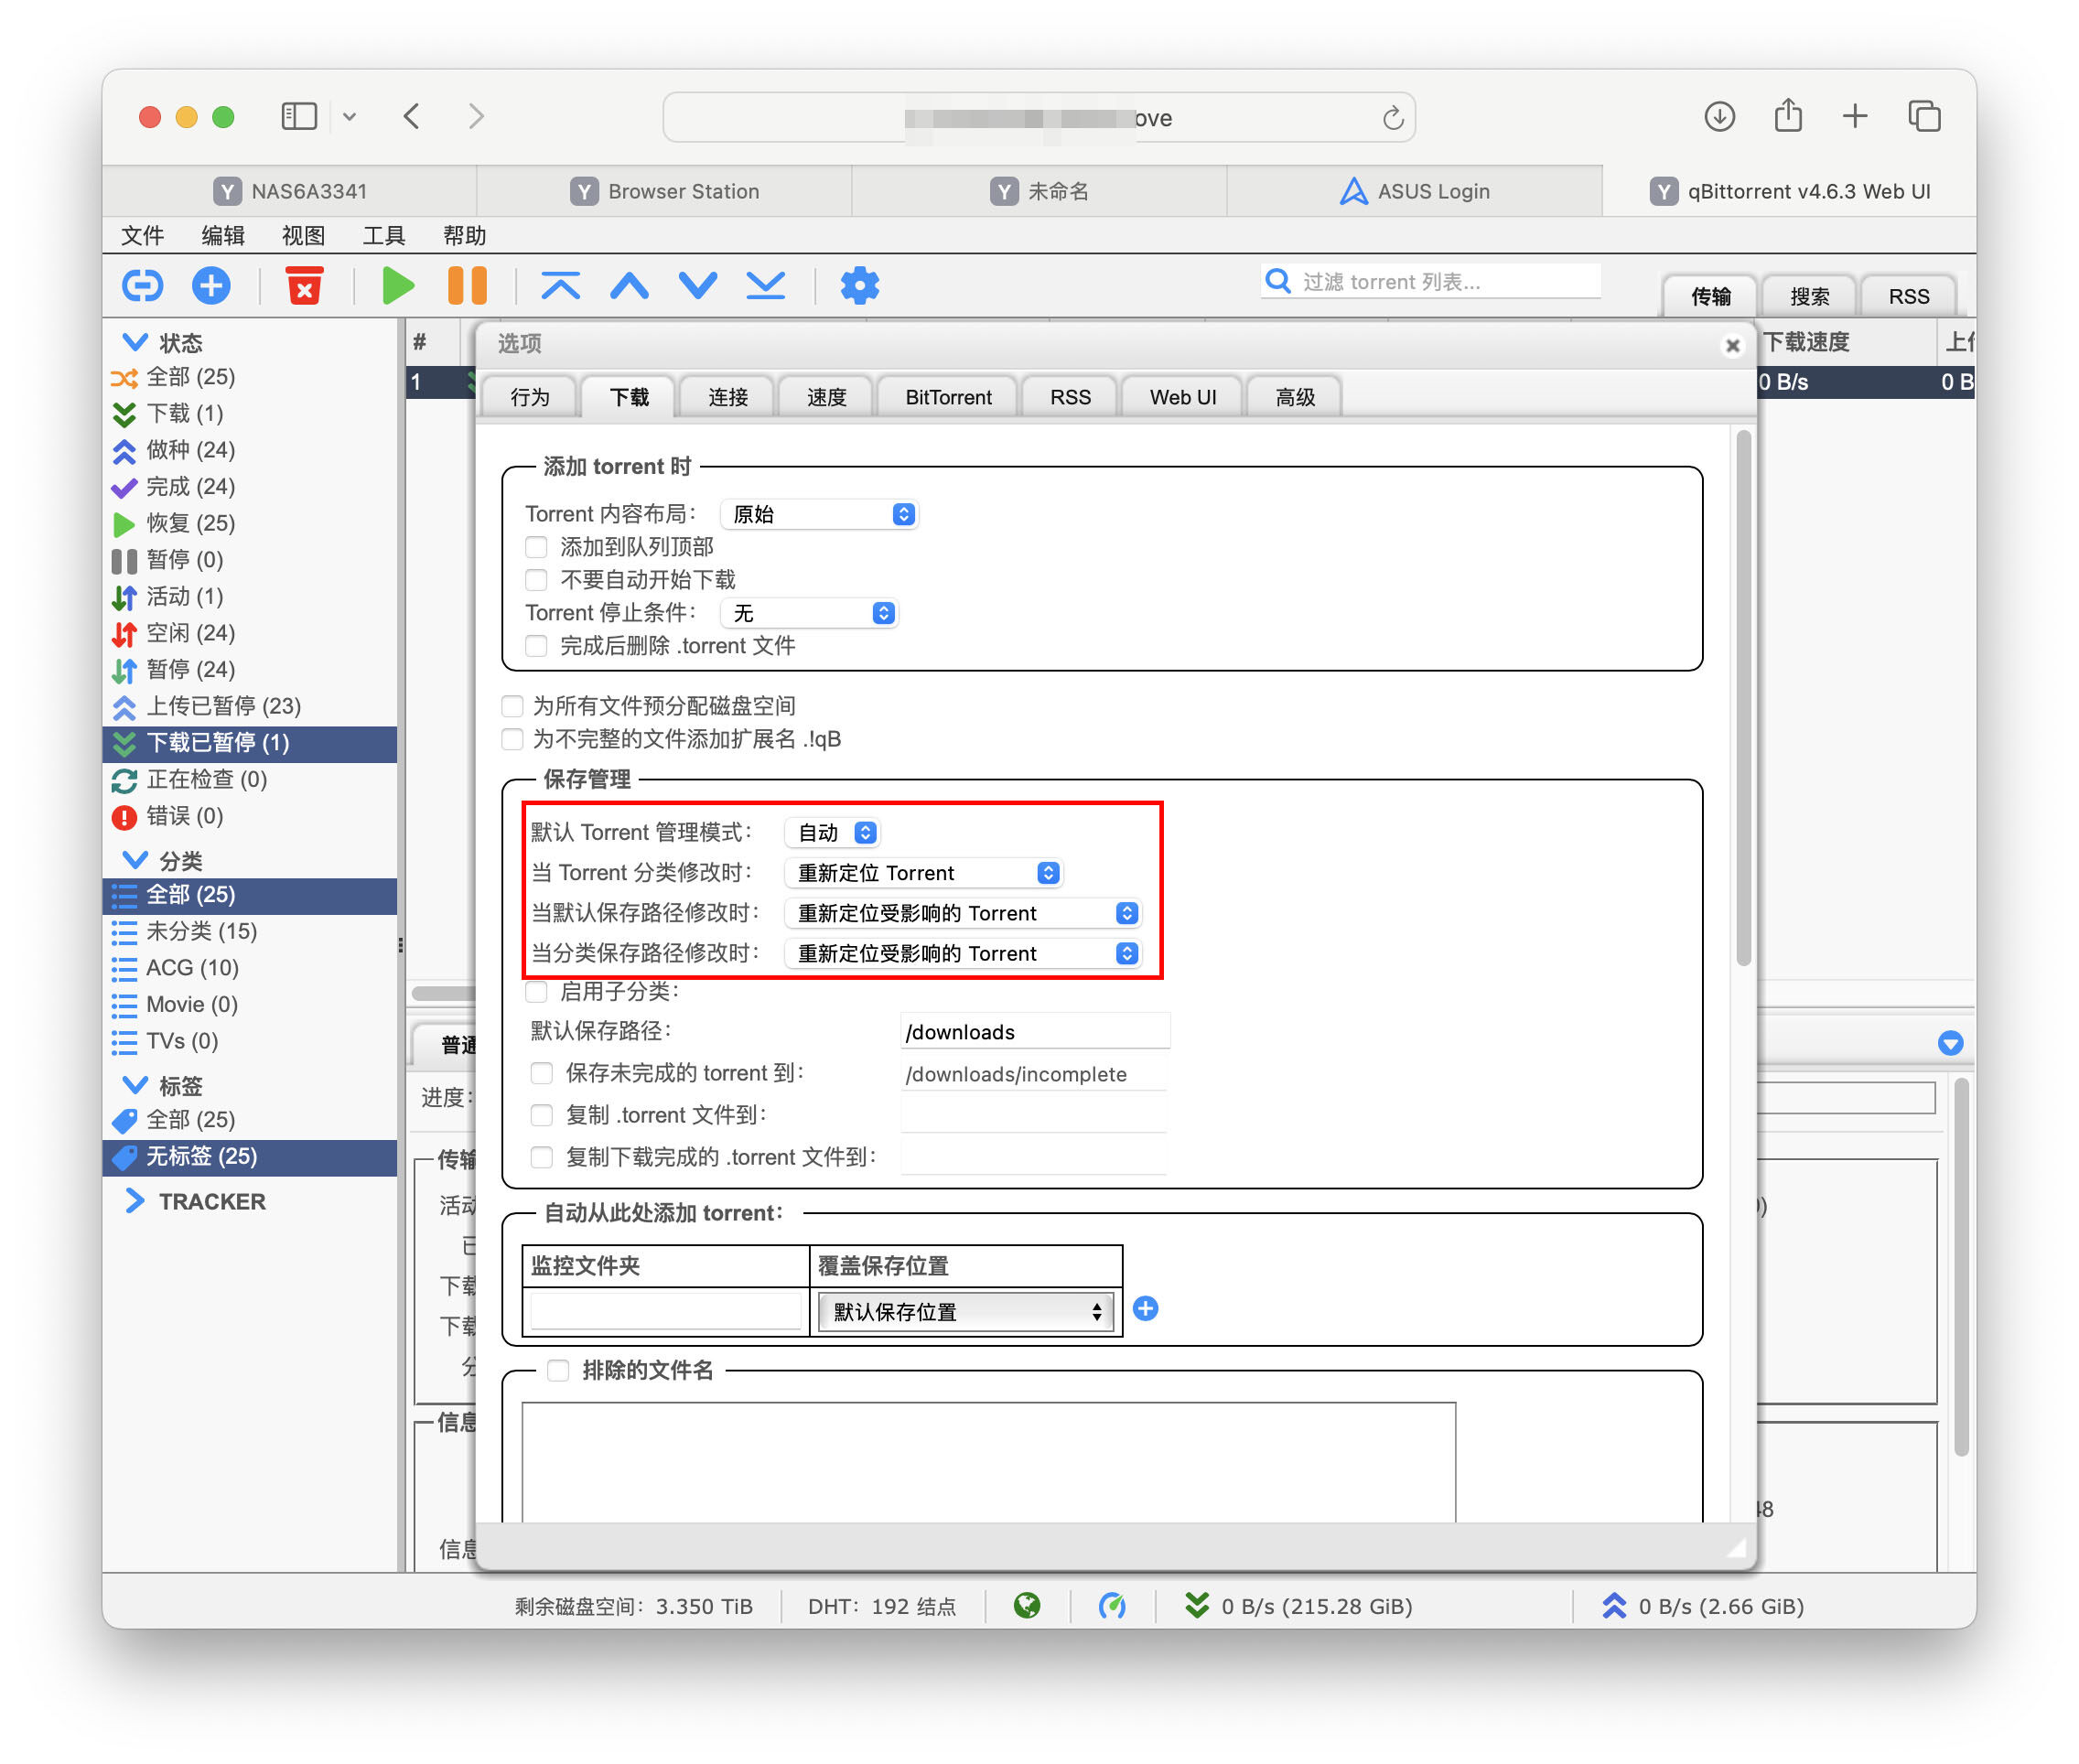Switch to Browser Station browser tab
2079x1764 pixels.
[x=664, y=191]
